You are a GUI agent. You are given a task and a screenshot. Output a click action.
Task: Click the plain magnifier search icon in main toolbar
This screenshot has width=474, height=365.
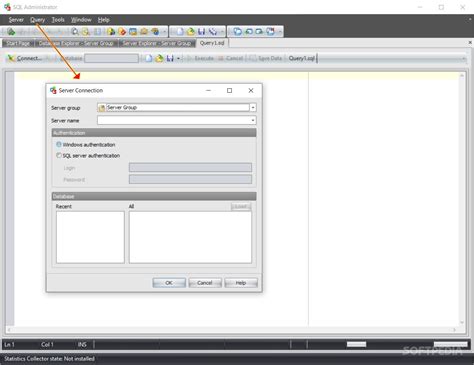pos(75,32)
